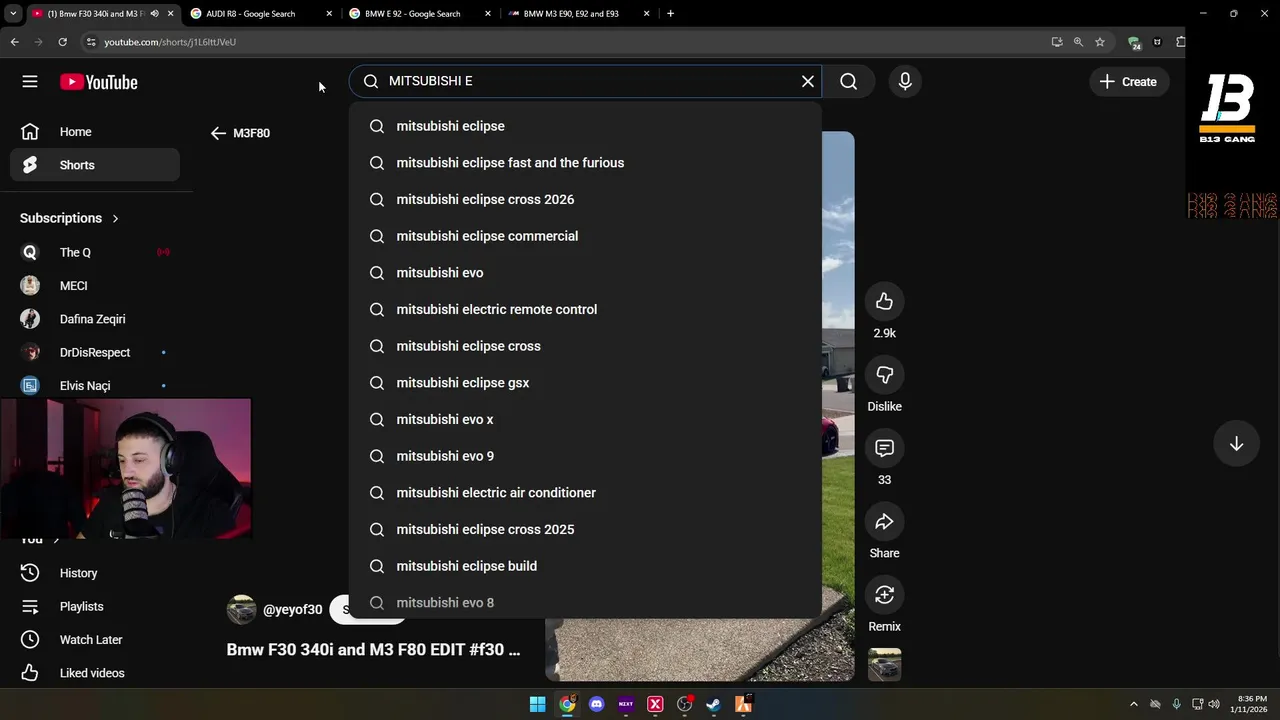The width and height of the screenshot is (1280, 720).
Task: Open Playlists in the sidebar
Action: [x=95, y=606]
